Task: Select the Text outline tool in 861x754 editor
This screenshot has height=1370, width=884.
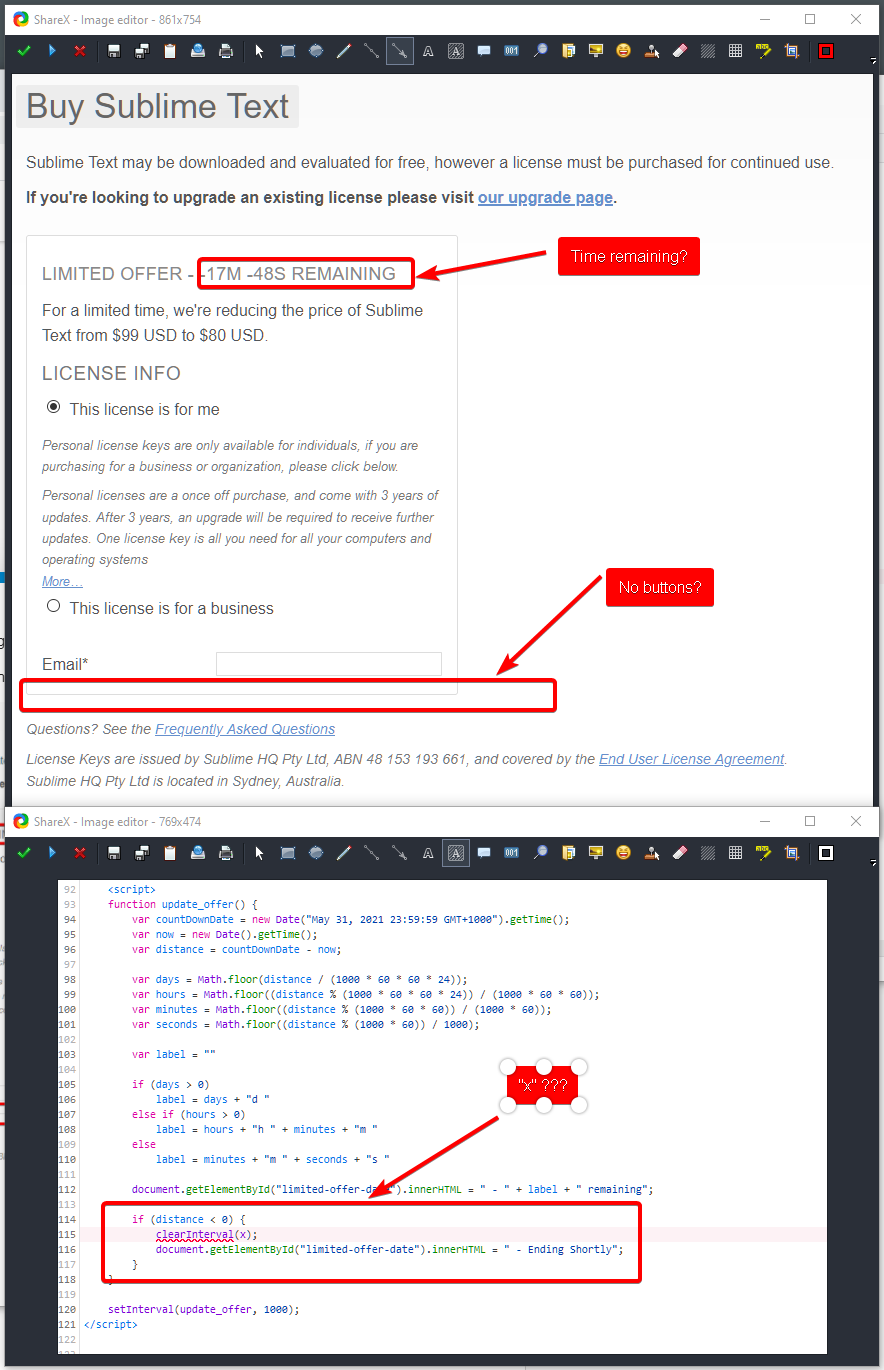Action: tap(428, 51)
